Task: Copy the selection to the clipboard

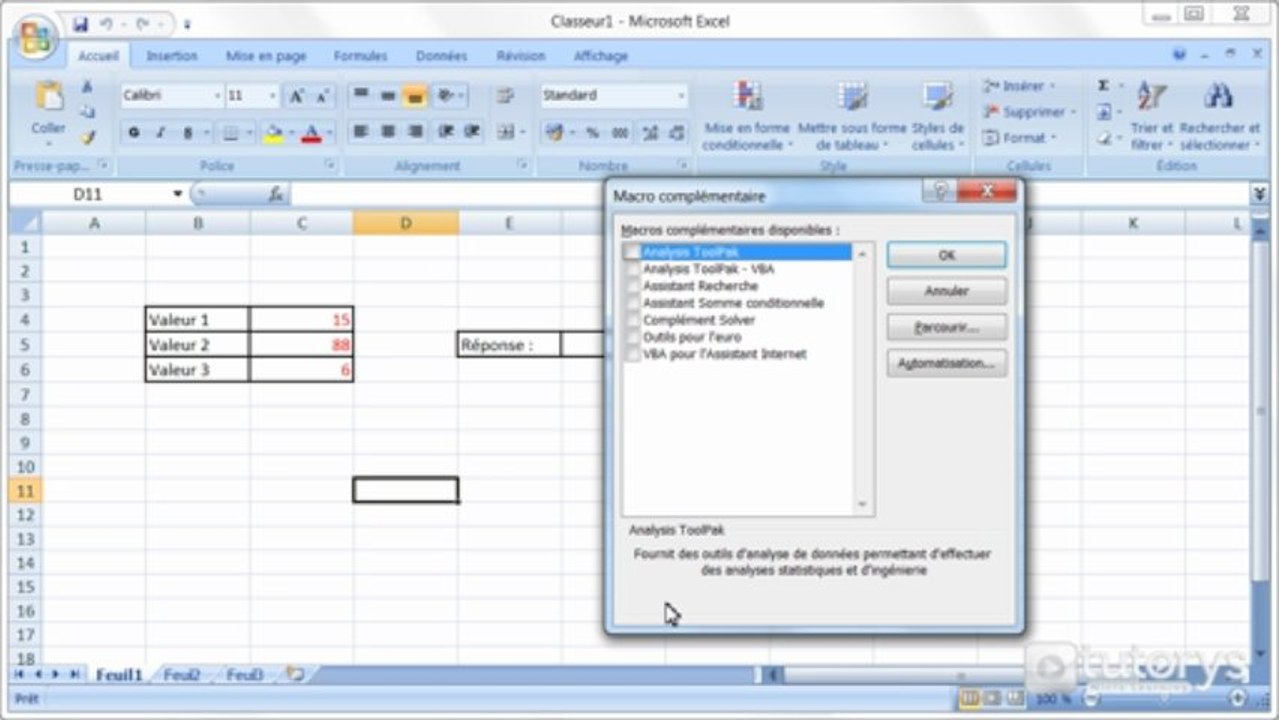Action: click(87, 112)
